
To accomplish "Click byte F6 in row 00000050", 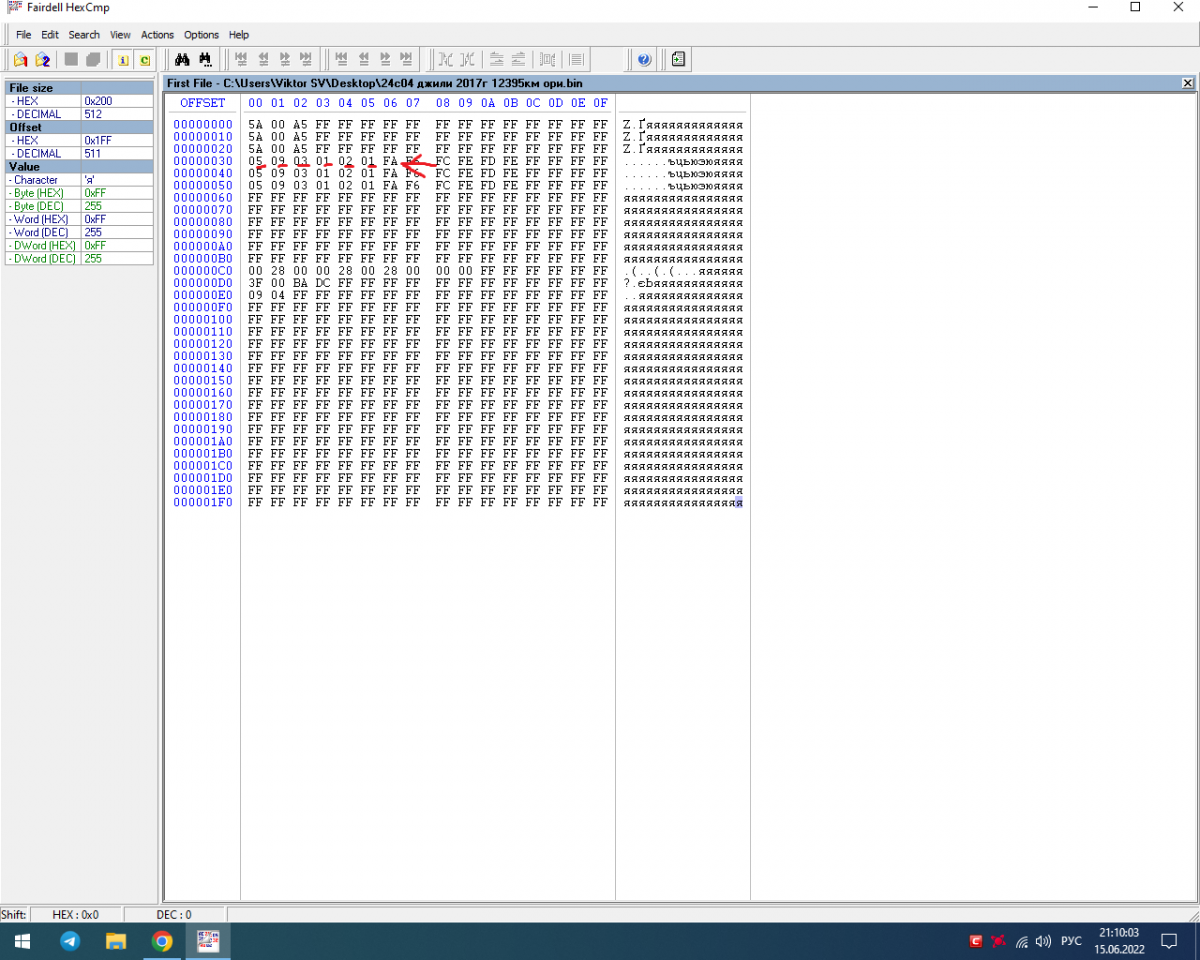I will [412, 186].
